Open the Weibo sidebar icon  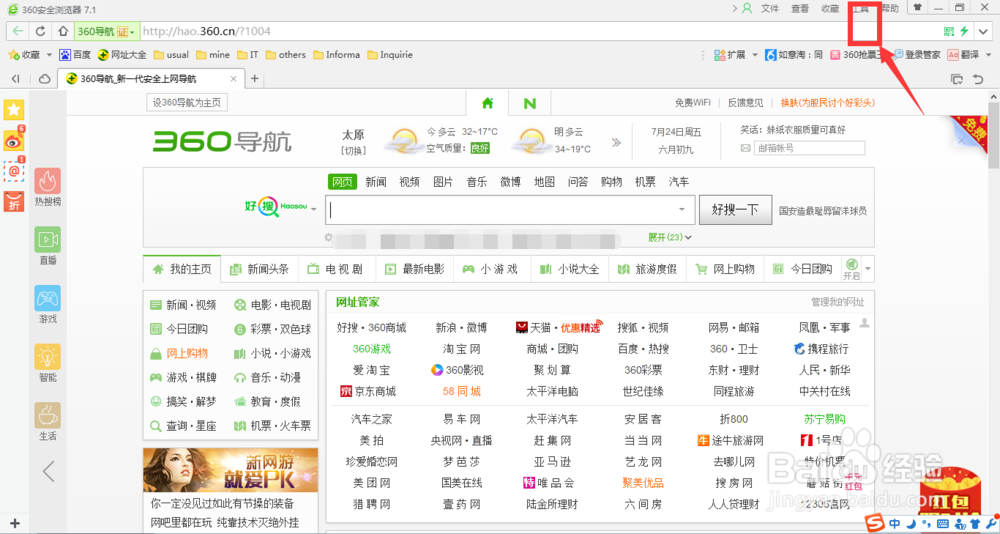(x=14, y=140)
